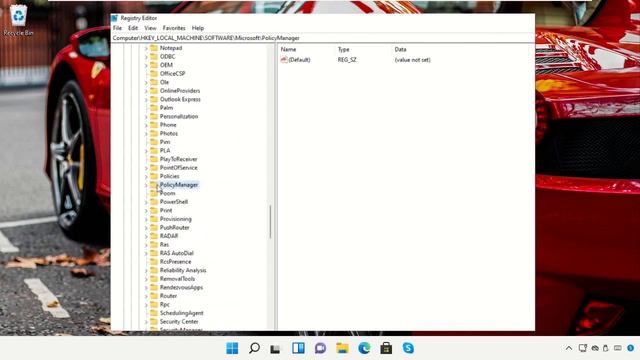Expand the Print key chevron
Viewport: 640px width, 360px height.
[146, 211]
